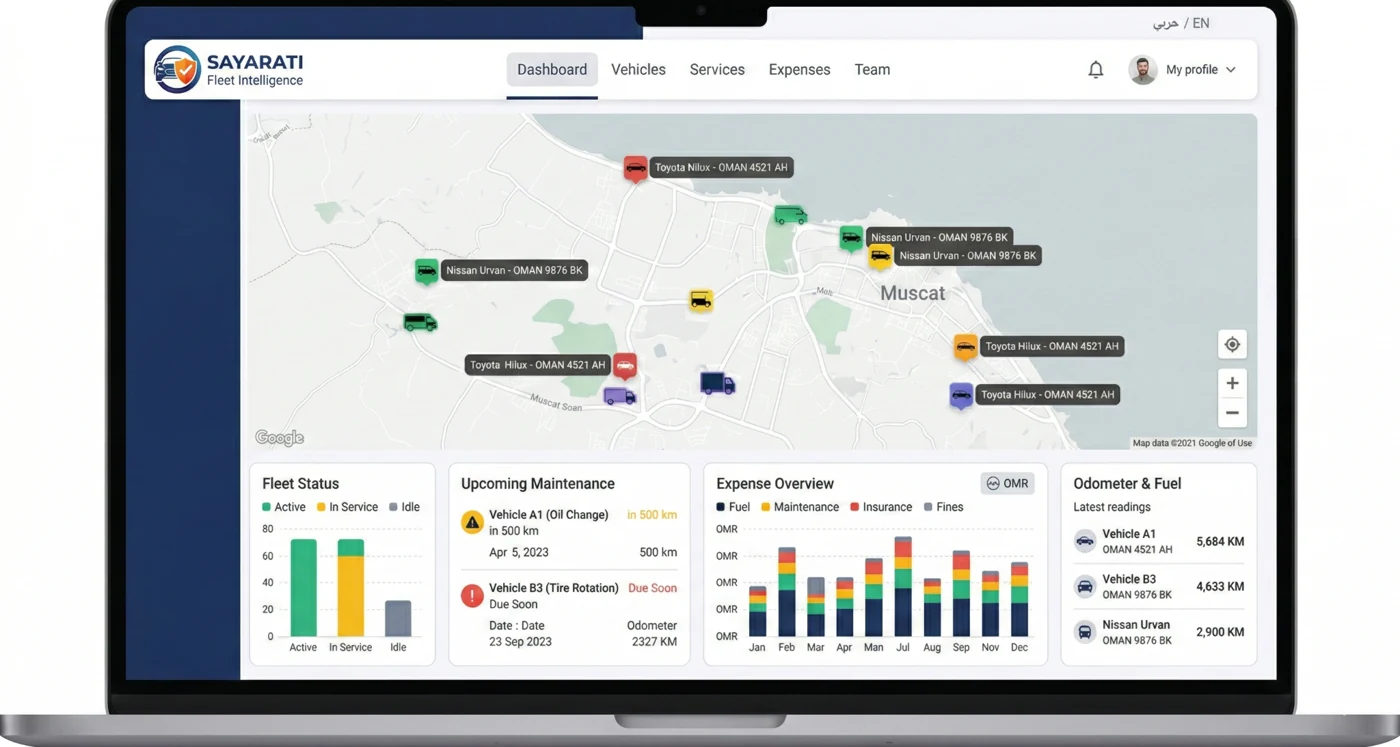This screenshot has width=1400, height=747.
Task: Click the gray Idle bar
Action: coord(398,619)
